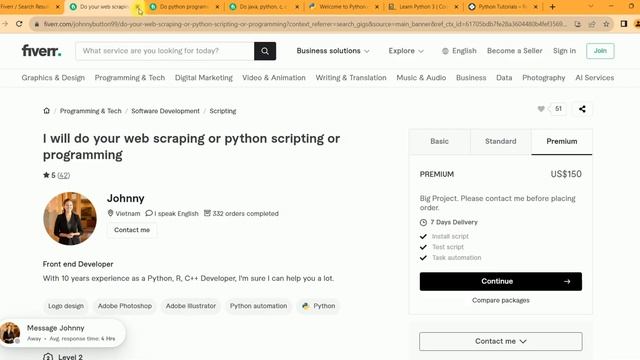This screenshot has height=360, width=640.
Task: Open the Music & Audio category
Action: click(421, 78)
